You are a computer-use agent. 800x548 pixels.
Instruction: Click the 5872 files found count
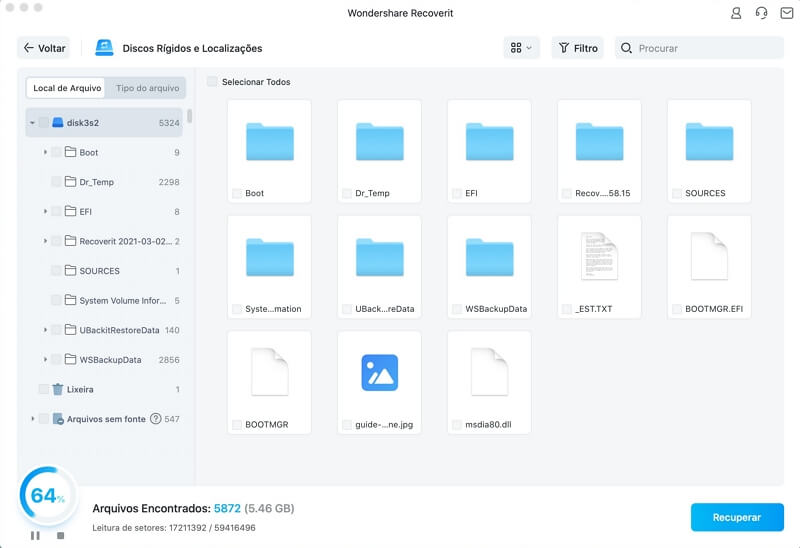click(227, 508)
